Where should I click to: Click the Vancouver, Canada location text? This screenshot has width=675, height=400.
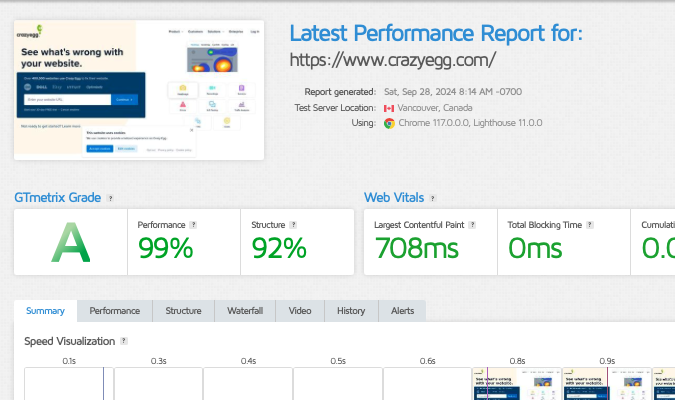(x=435, y=108)
